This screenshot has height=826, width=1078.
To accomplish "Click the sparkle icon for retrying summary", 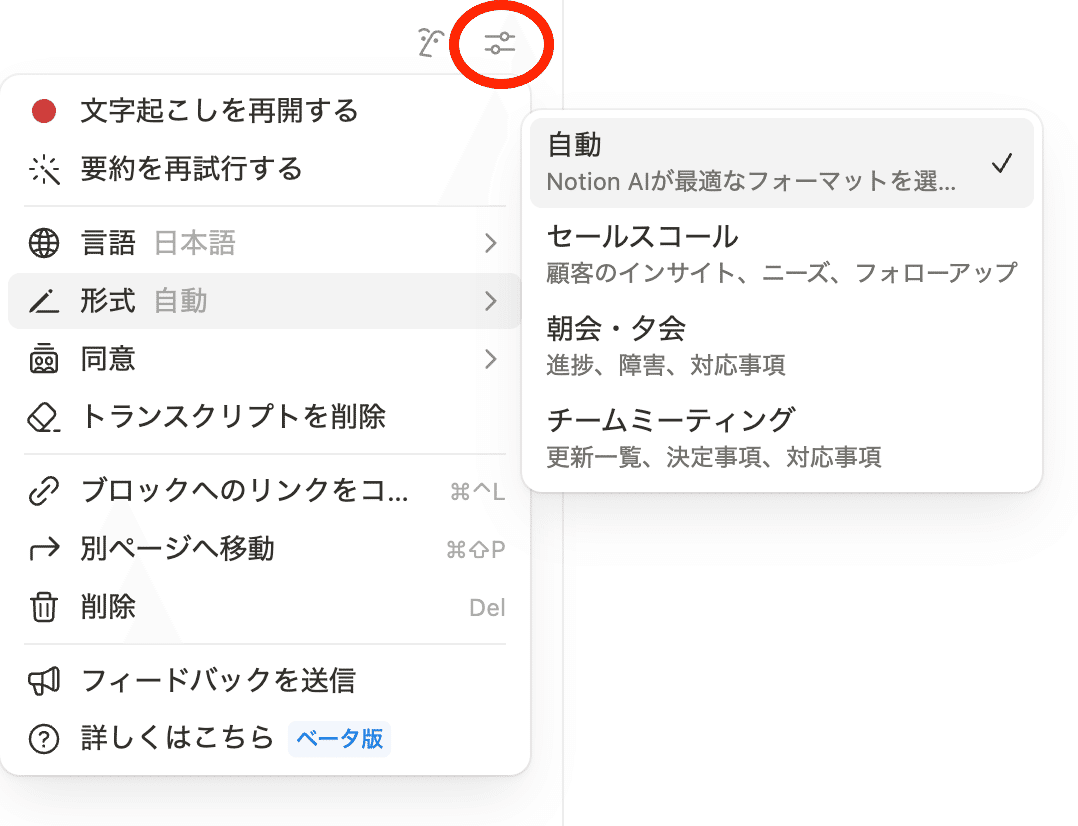I will [44, 170].
